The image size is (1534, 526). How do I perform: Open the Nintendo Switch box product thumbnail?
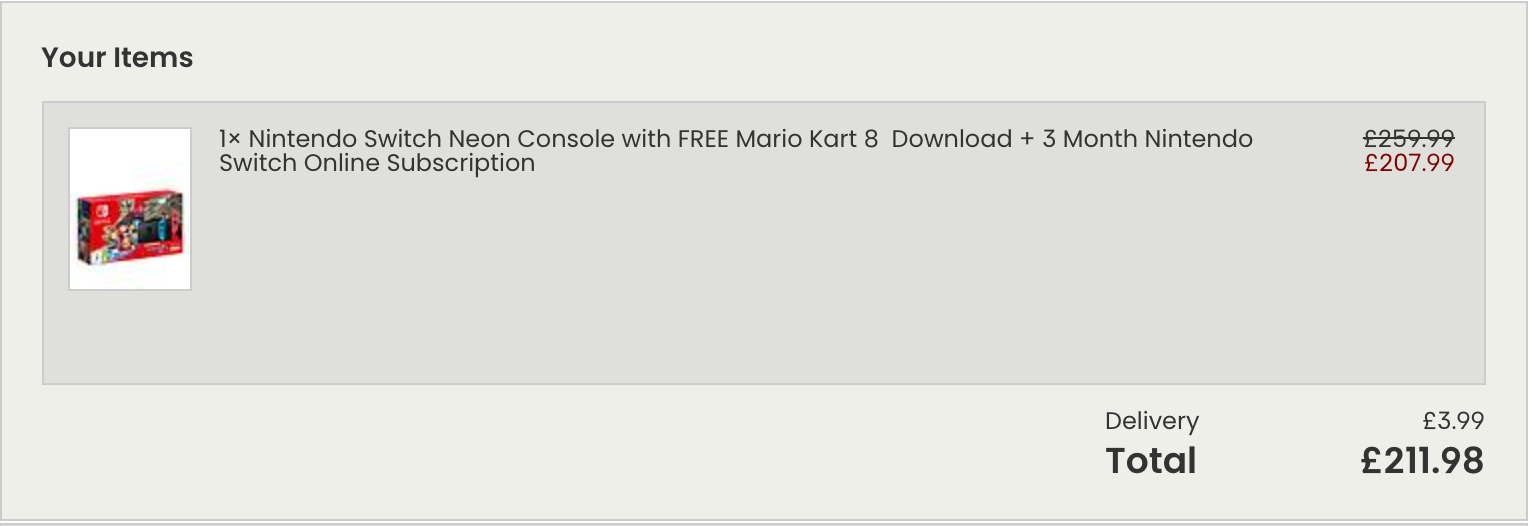(x=130, y=209)
